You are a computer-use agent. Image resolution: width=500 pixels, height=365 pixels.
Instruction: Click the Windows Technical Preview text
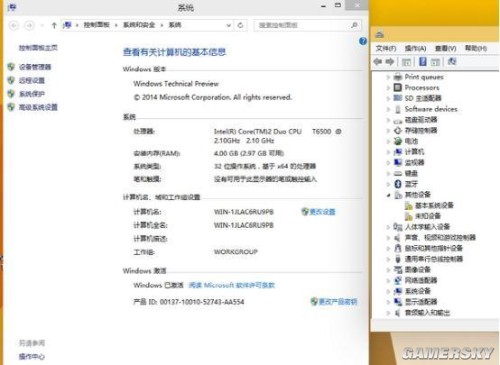click(176, 84)
